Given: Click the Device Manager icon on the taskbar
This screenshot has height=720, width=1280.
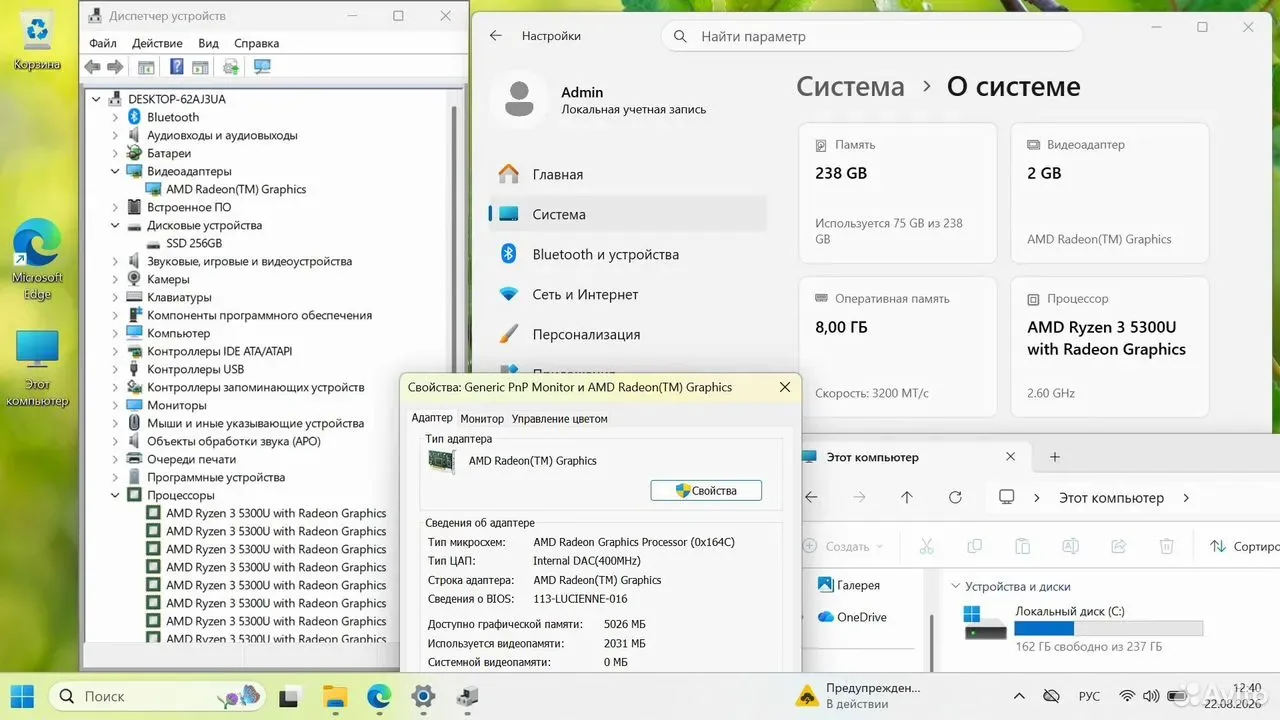Looking at the screenshot, I should tap(467, 696).
